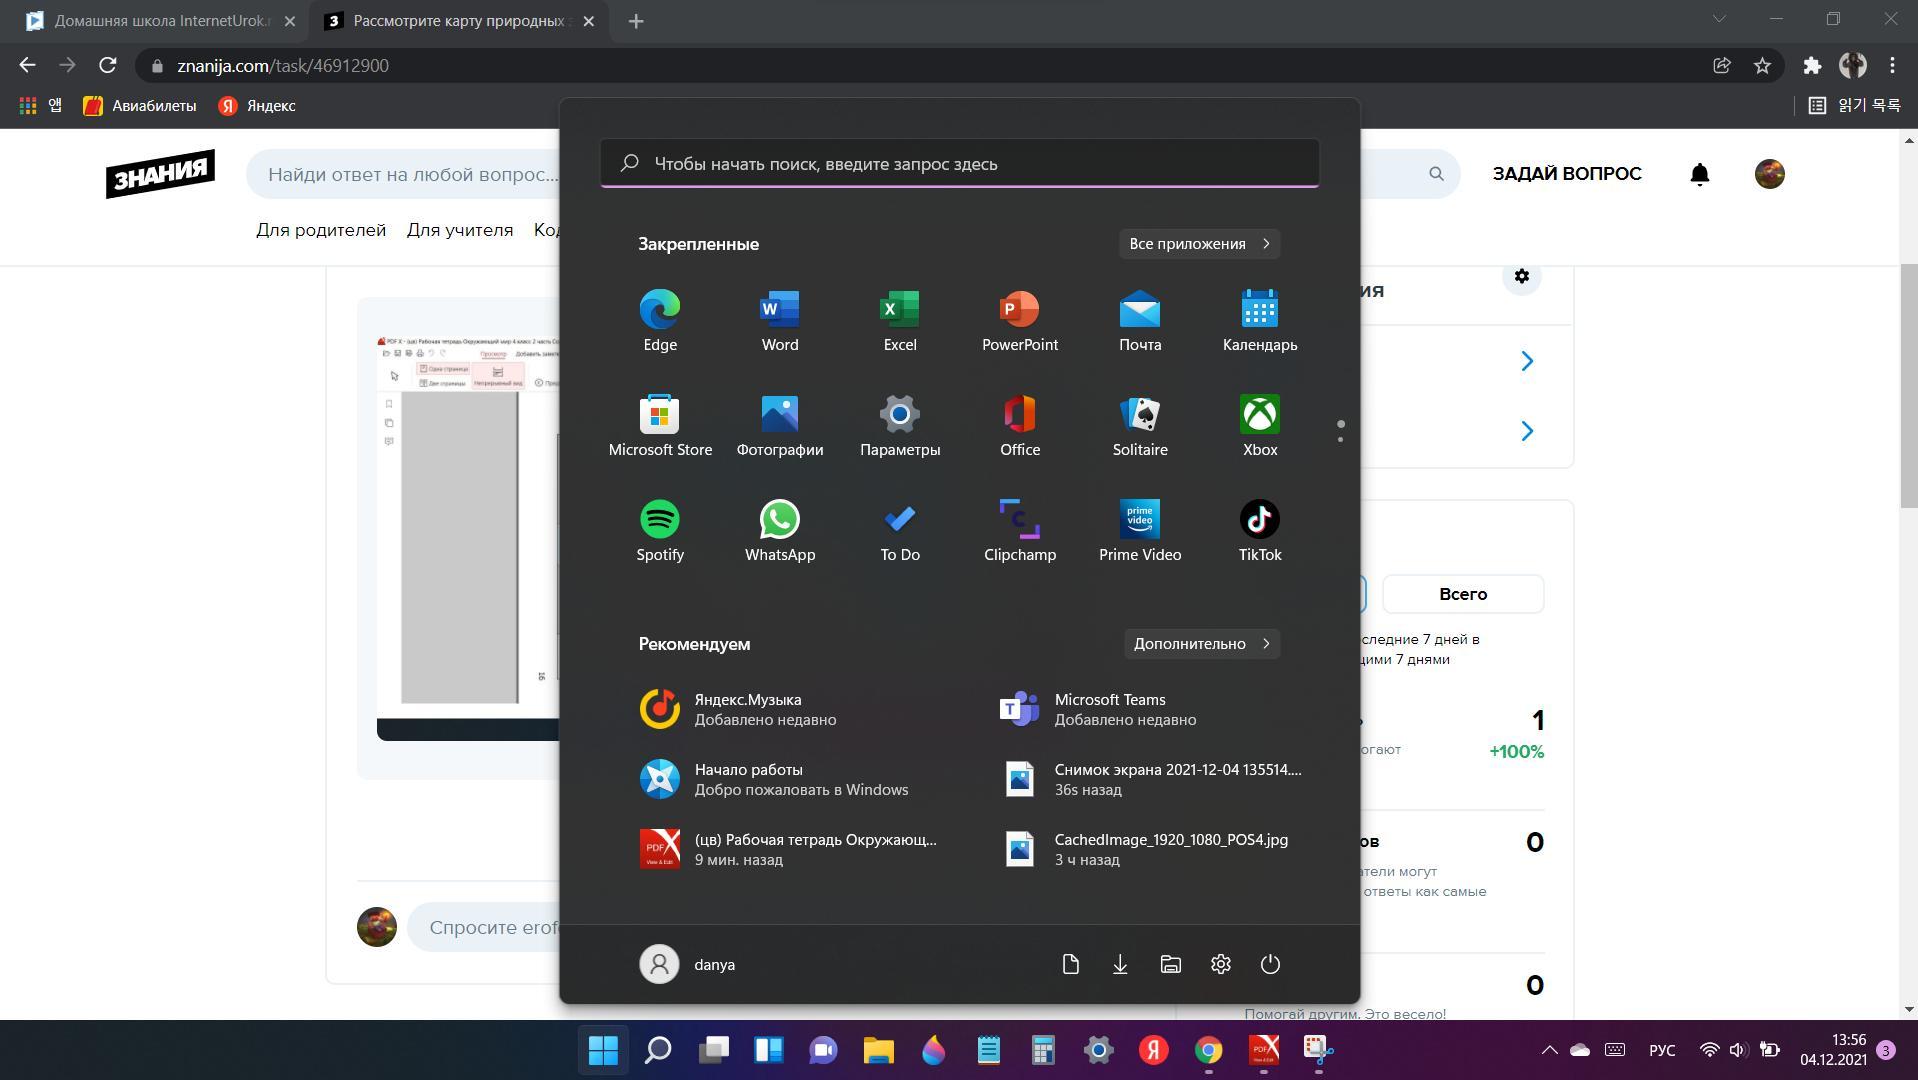Open Znanija notifications bell
This screenshot has width=1918, height=1080.
[1699, 174]
